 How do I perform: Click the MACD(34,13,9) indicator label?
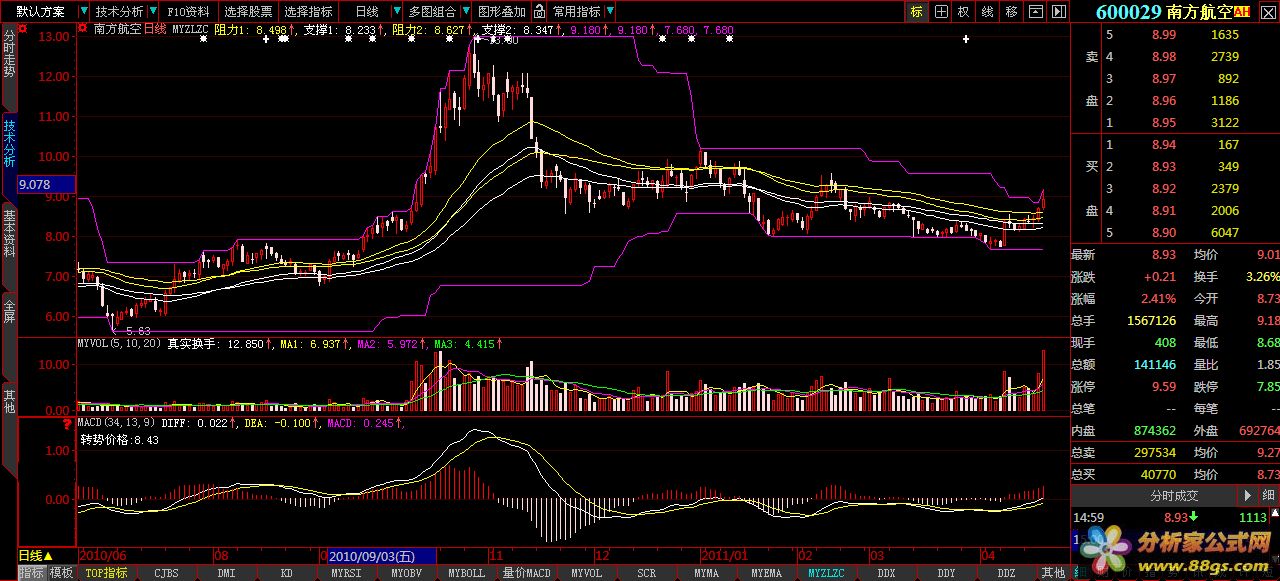coord(116,423)
